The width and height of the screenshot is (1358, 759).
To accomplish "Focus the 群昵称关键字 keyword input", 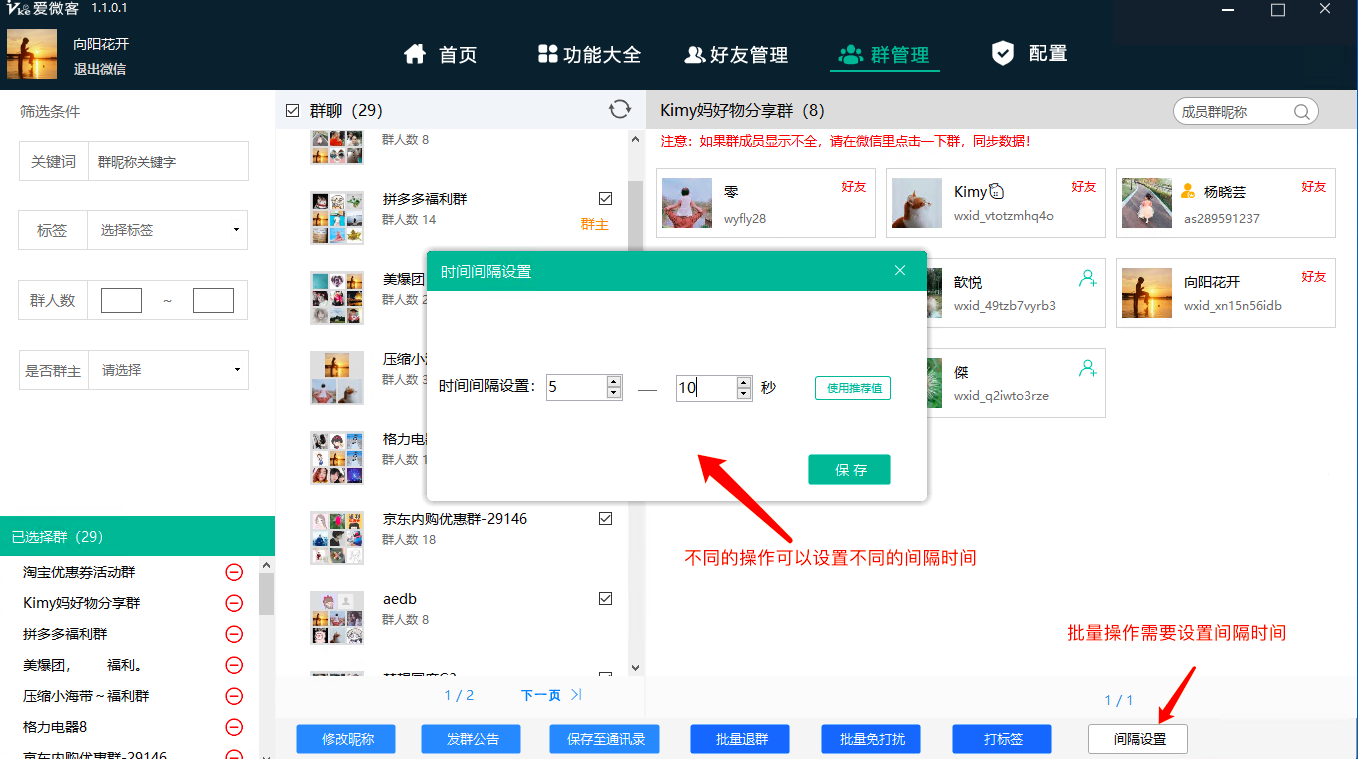I will click(168, 161).
